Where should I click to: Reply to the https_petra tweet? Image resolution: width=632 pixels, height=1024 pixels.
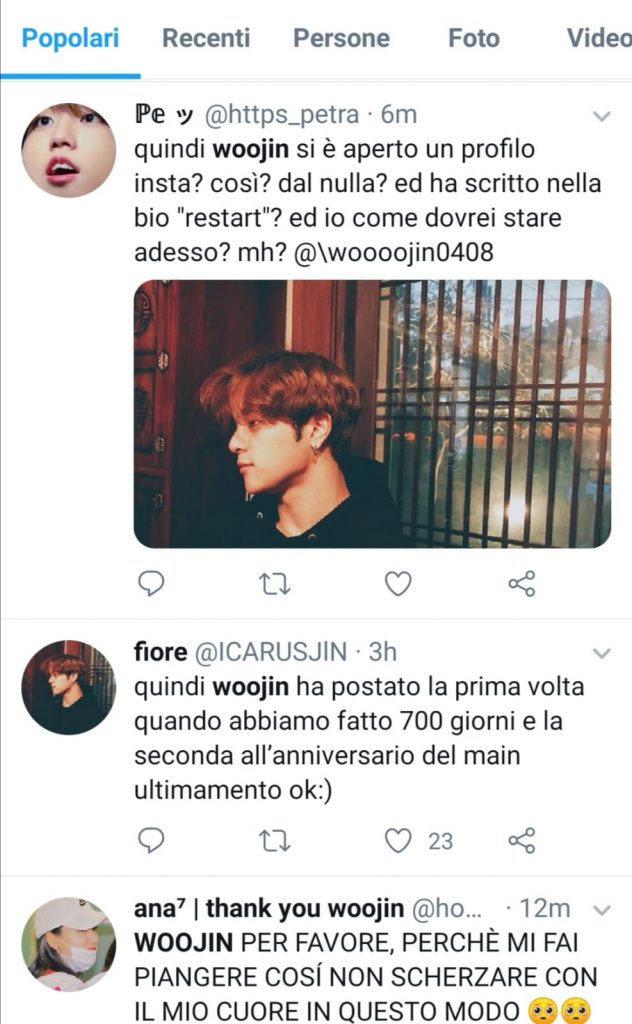(x=151, y=583)
